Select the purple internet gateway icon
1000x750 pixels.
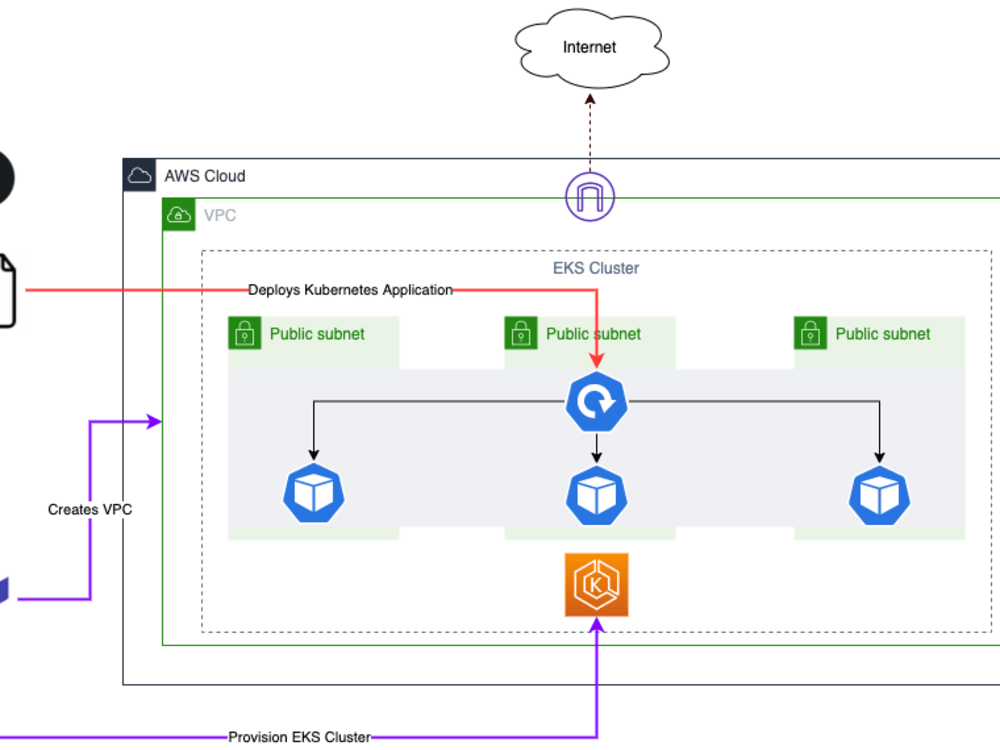(590, 197)
